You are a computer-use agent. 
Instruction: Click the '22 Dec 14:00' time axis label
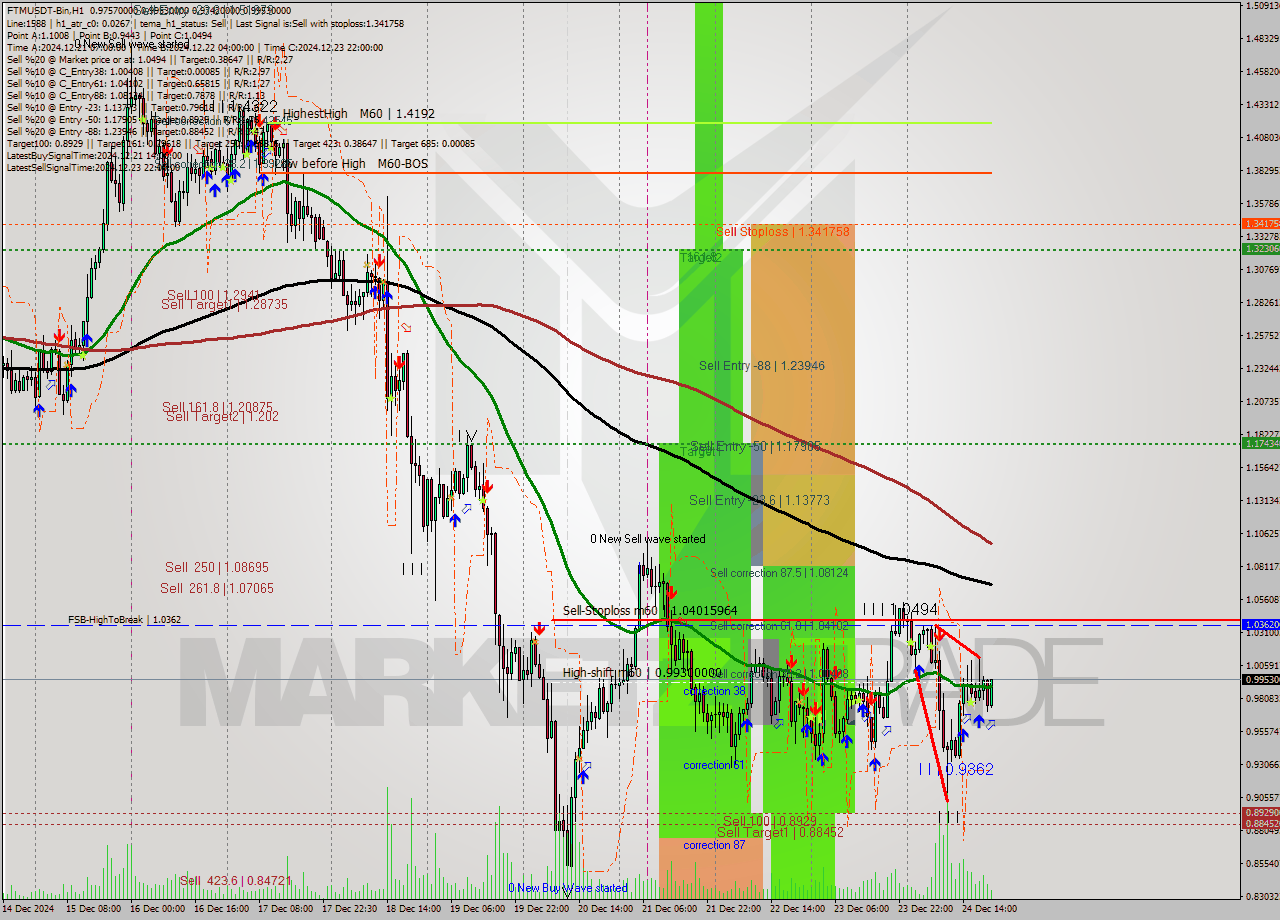tap(797, 909)
